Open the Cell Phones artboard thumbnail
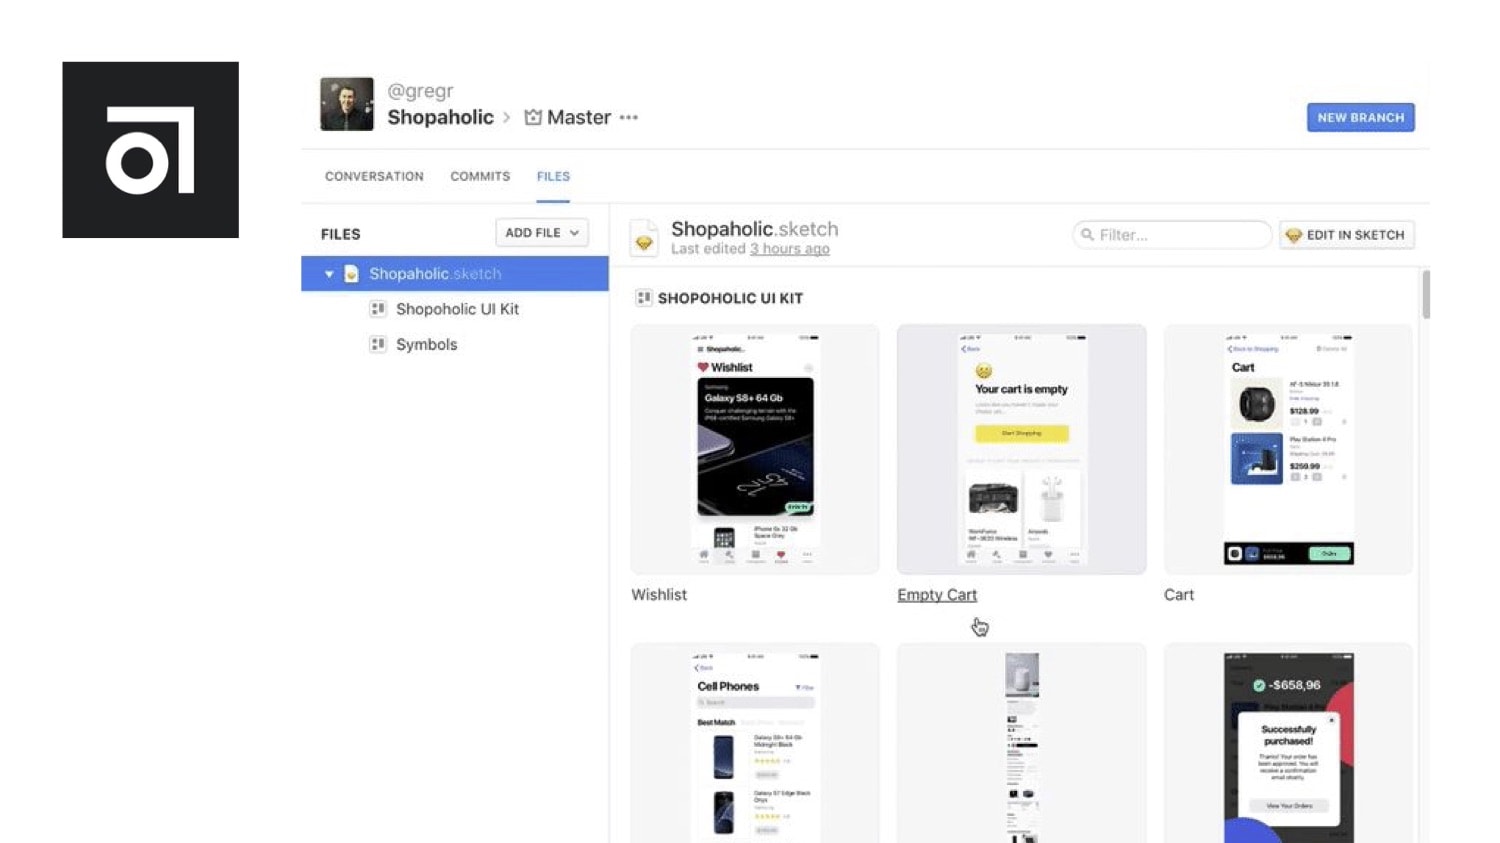 tap(755, 743)
